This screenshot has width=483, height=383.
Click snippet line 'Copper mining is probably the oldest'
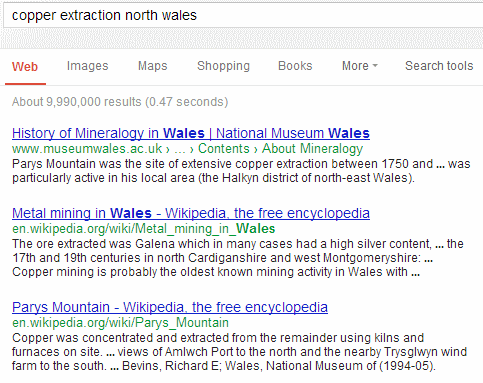tap(216, 272)
